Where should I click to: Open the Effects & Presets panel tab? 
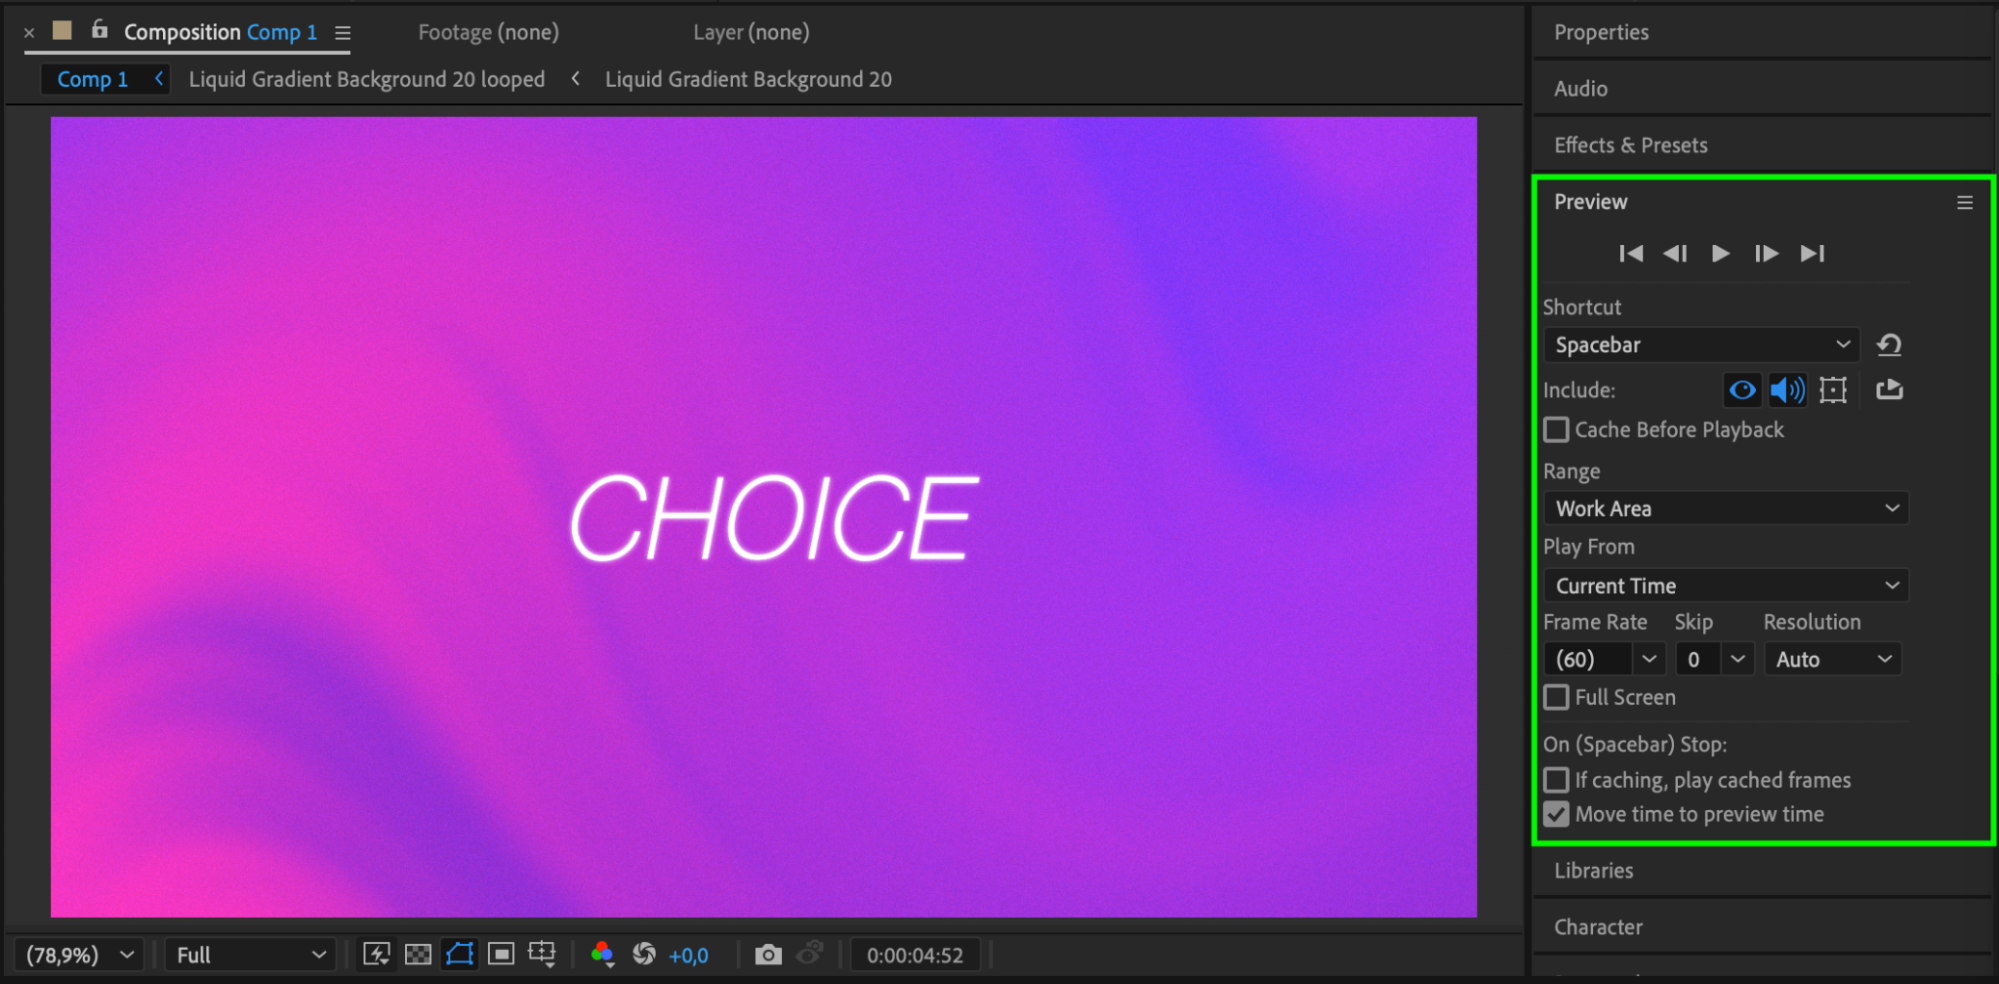(x=1630, y=145)
